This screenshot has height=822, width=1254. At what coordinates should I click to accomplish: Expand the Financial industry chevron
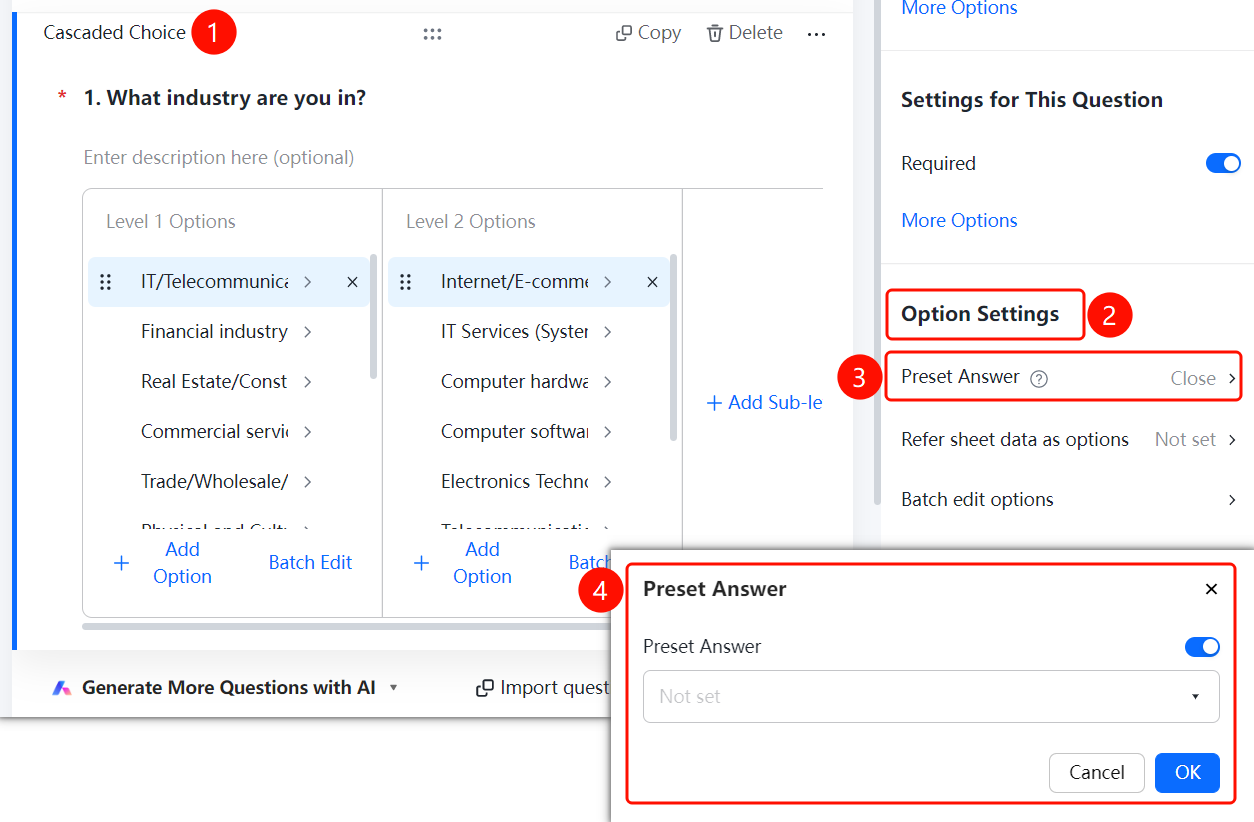tap(307, 332)
